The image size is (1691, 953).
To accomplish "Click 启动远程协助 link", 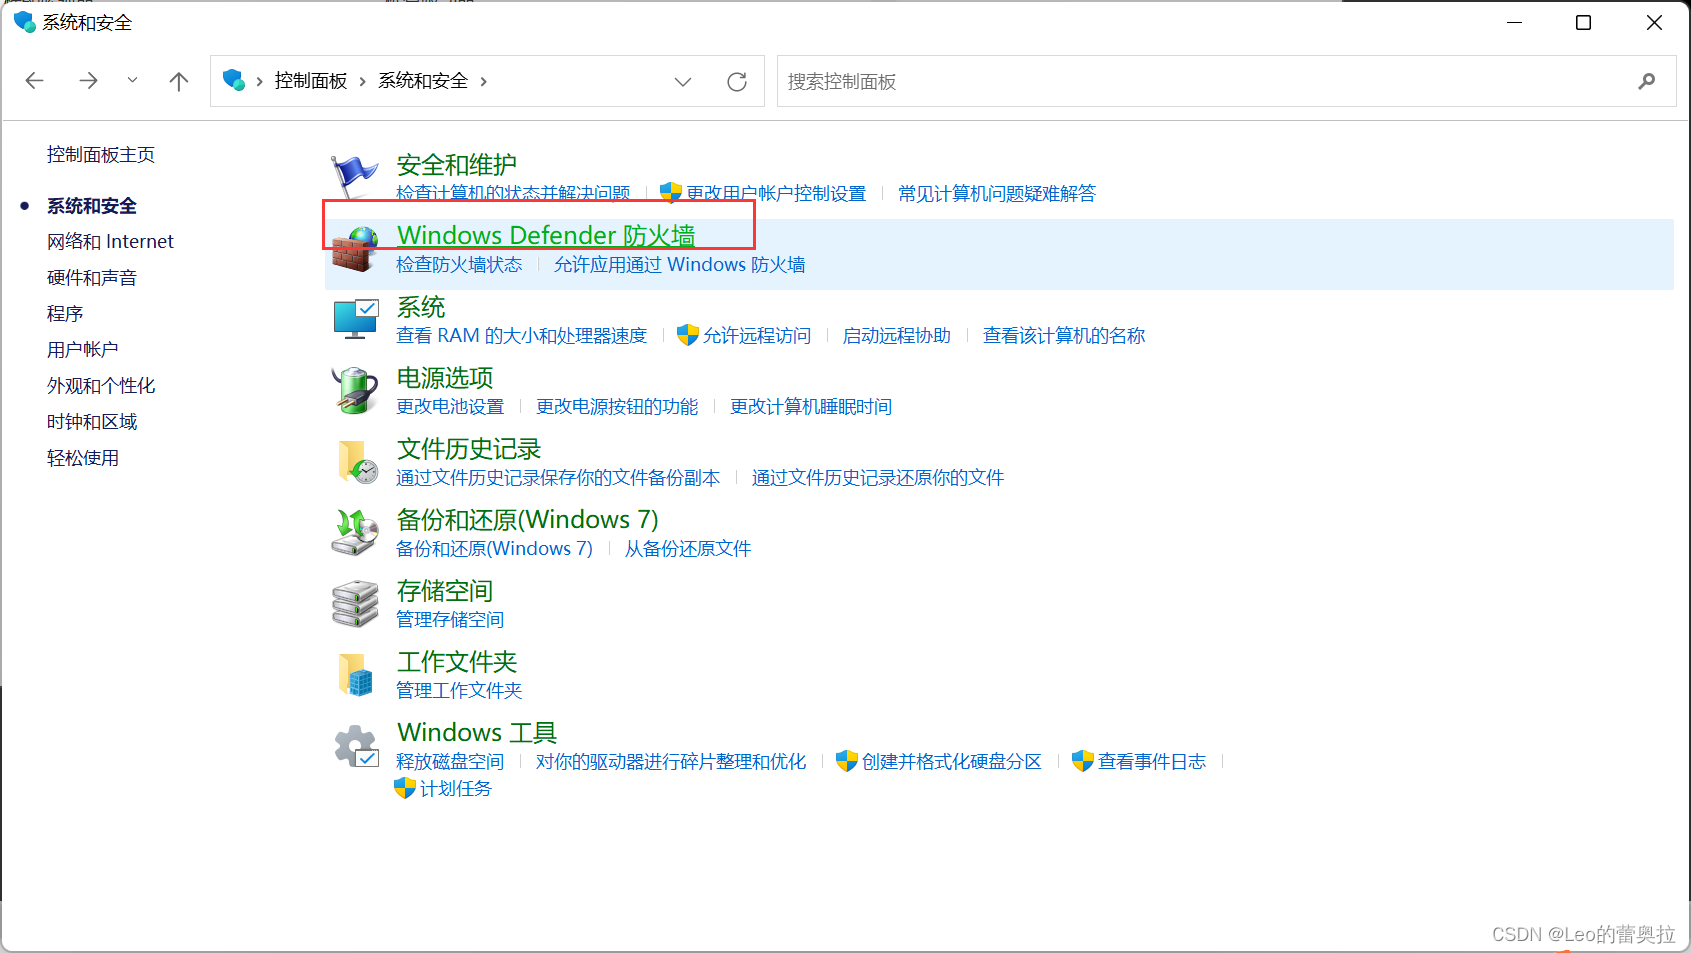I will [x=897, y=335].
